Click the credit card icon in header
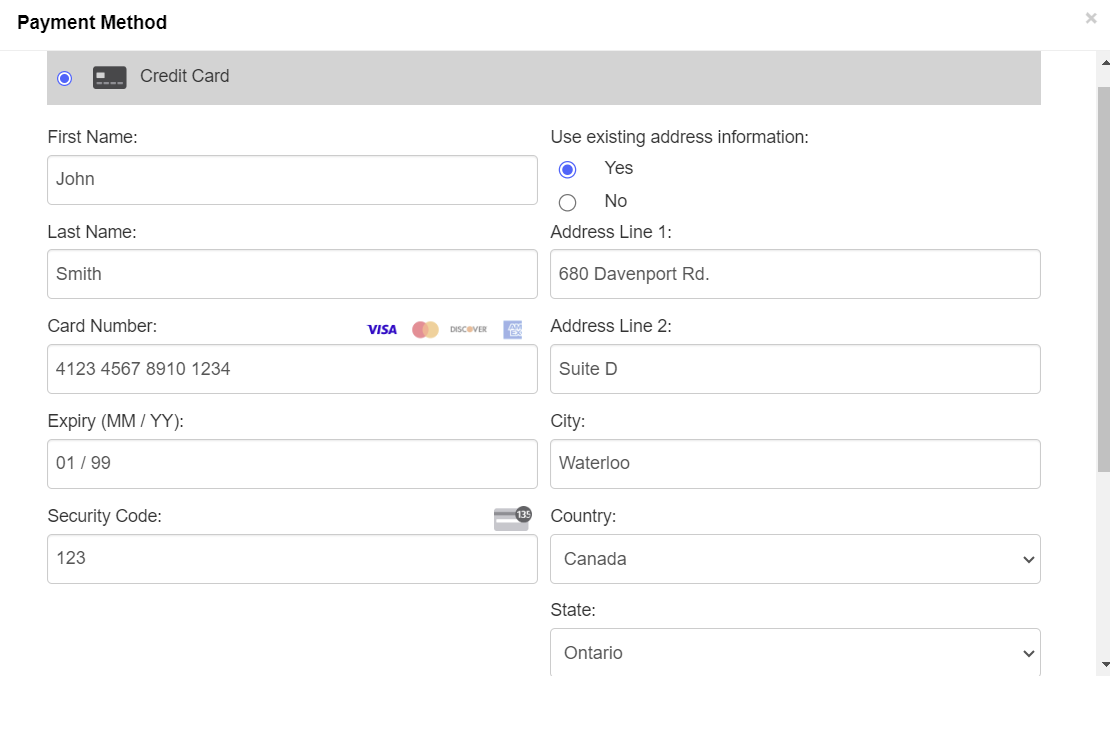 click(x=110, y=77)
